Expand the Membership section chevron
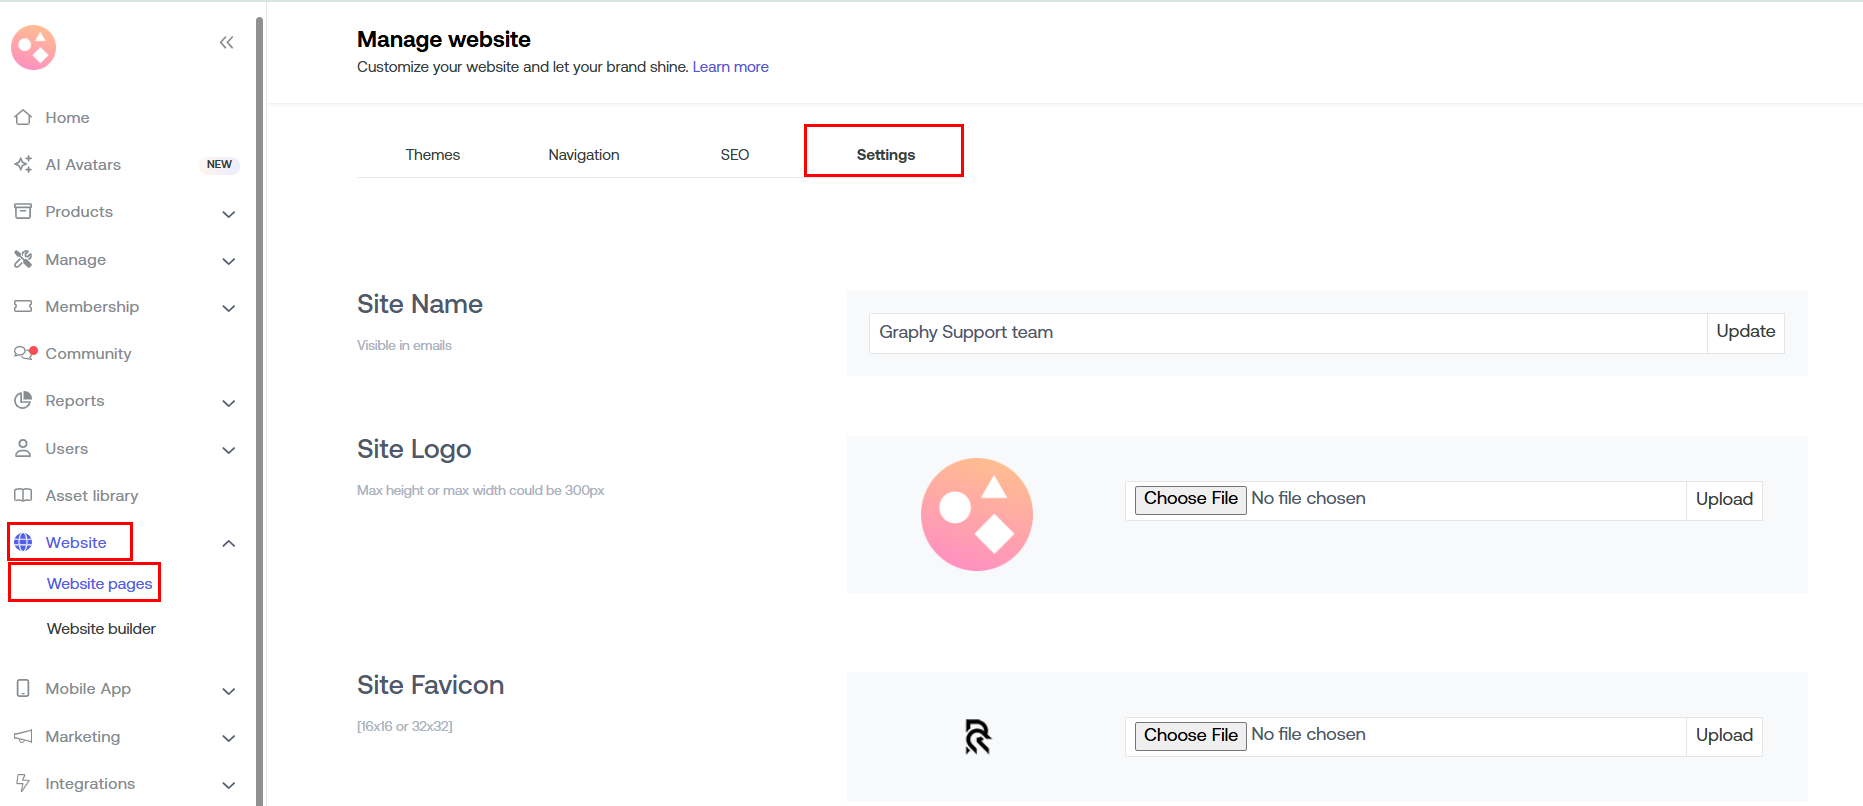This screenshot has height=806, width=1863. pyautogui.click(x=228, y=308)
